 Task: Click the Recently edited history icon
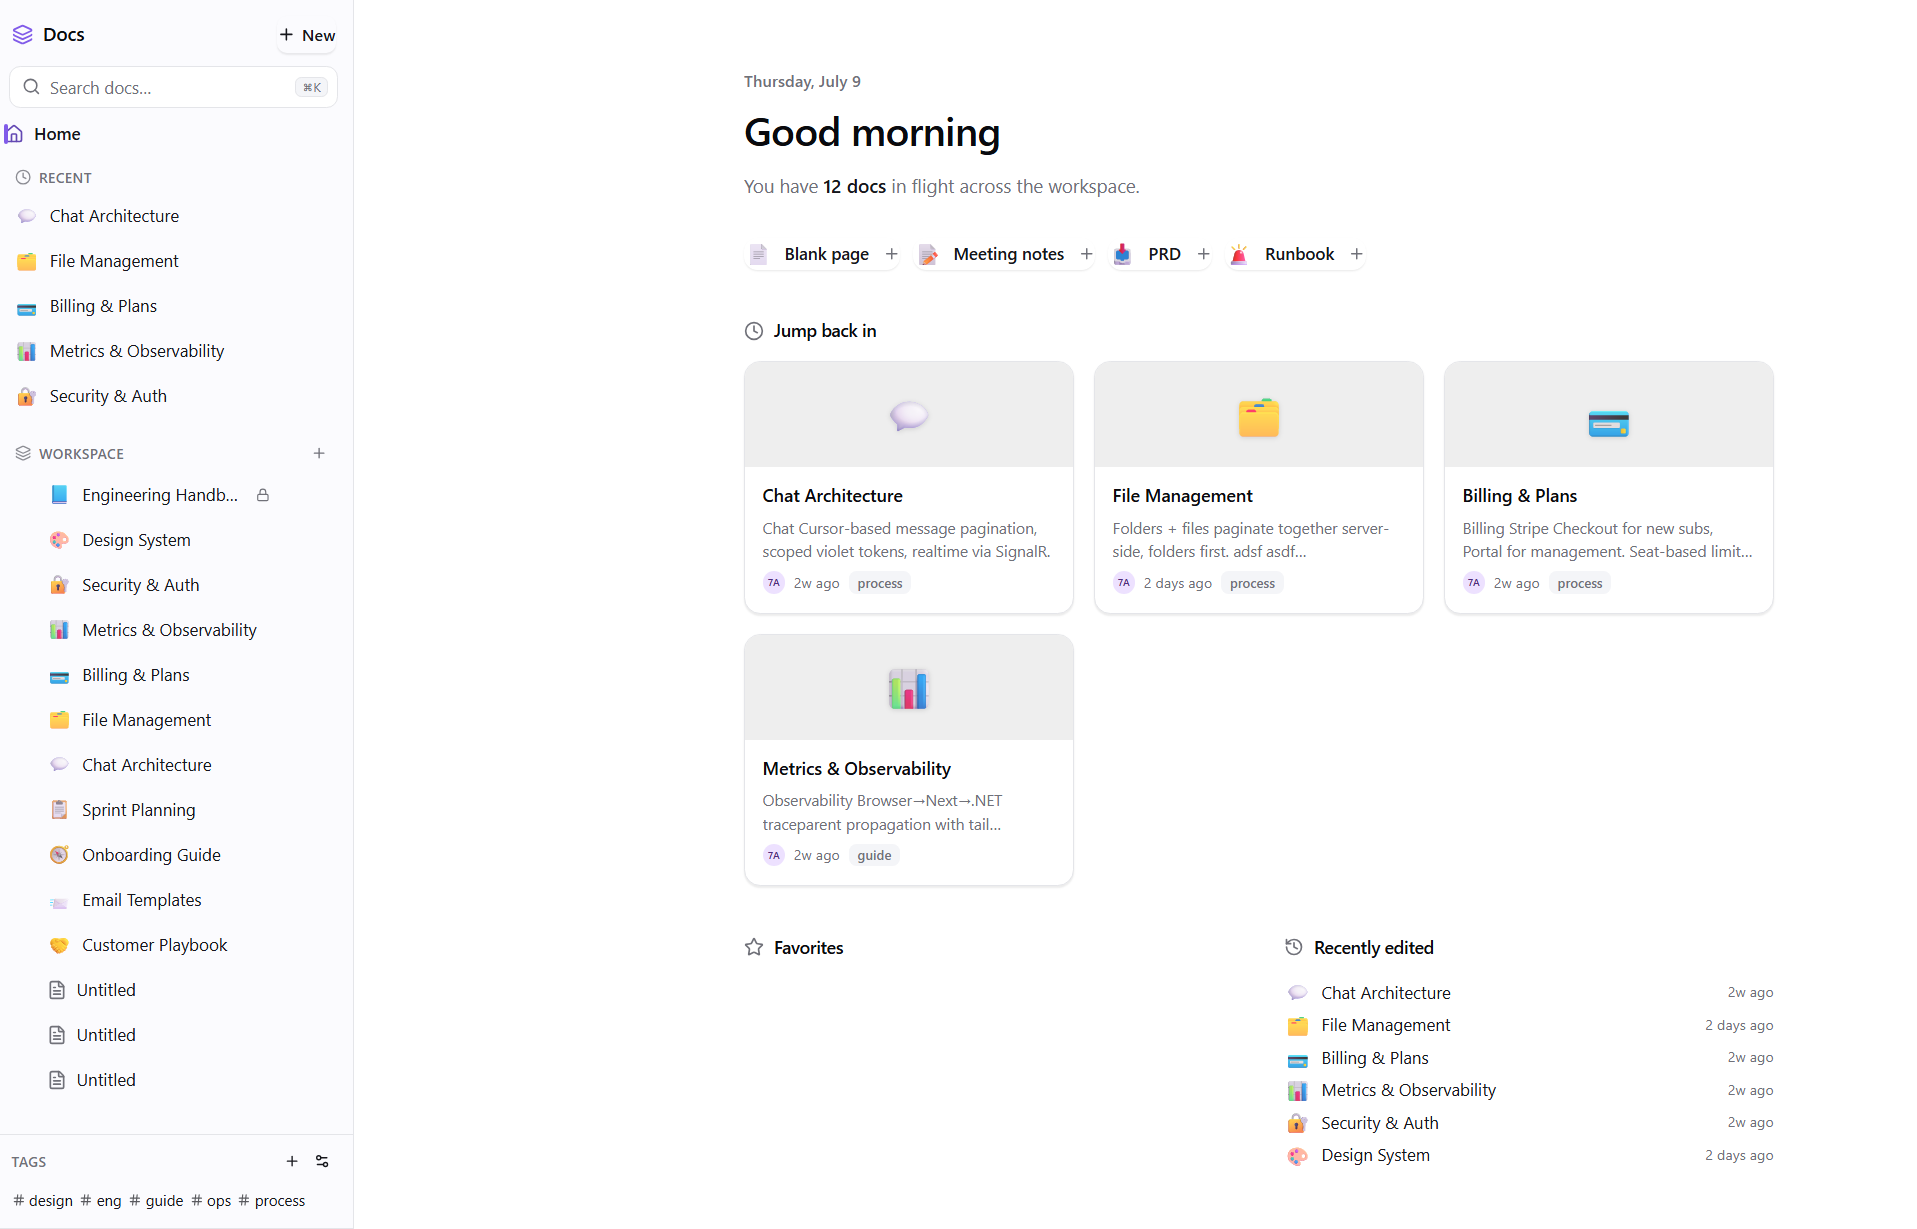1294,947
